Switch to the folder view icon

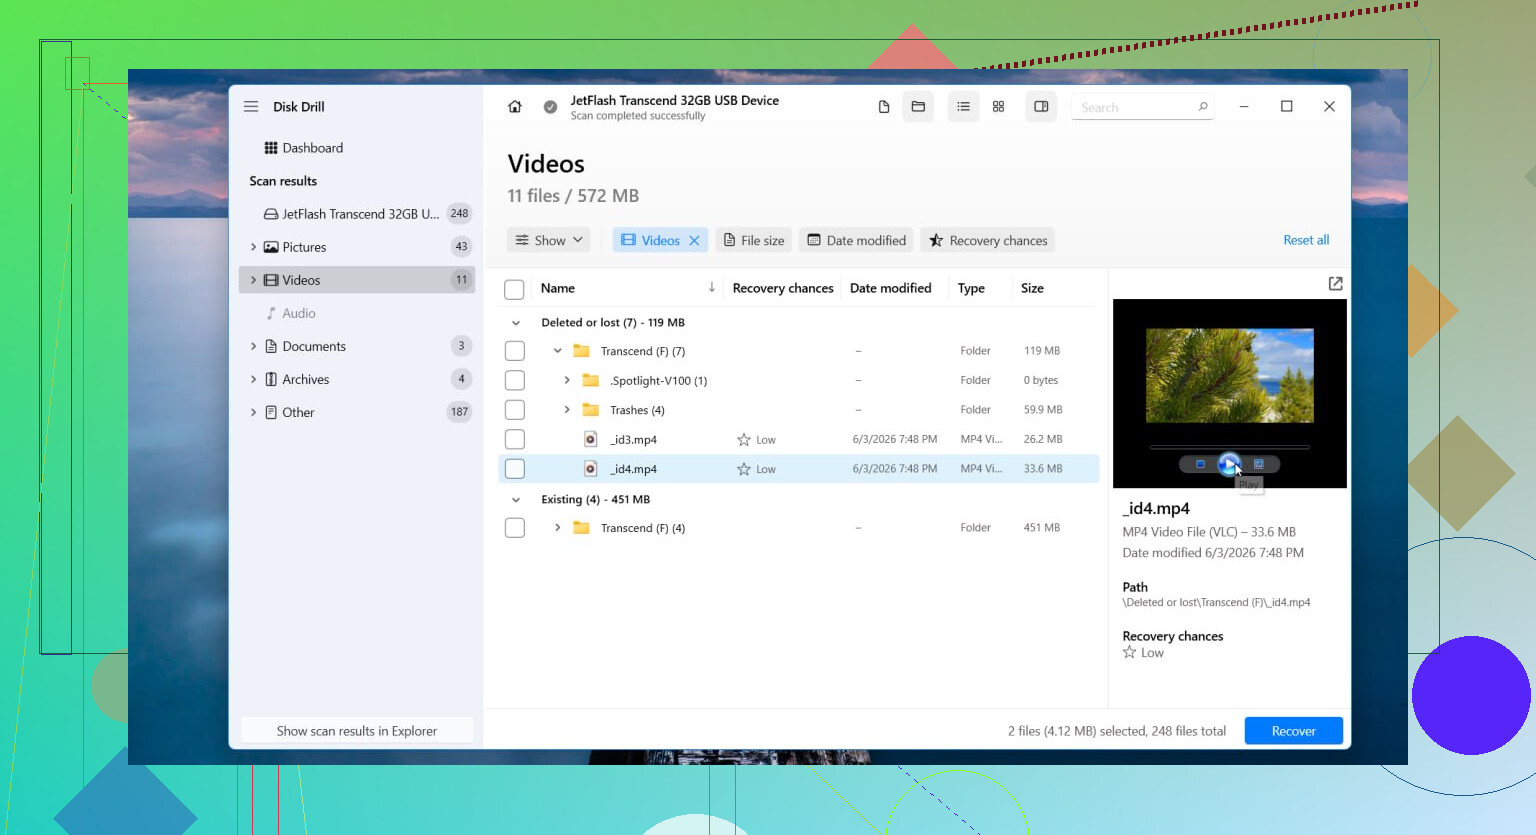[x=918, y=107]
